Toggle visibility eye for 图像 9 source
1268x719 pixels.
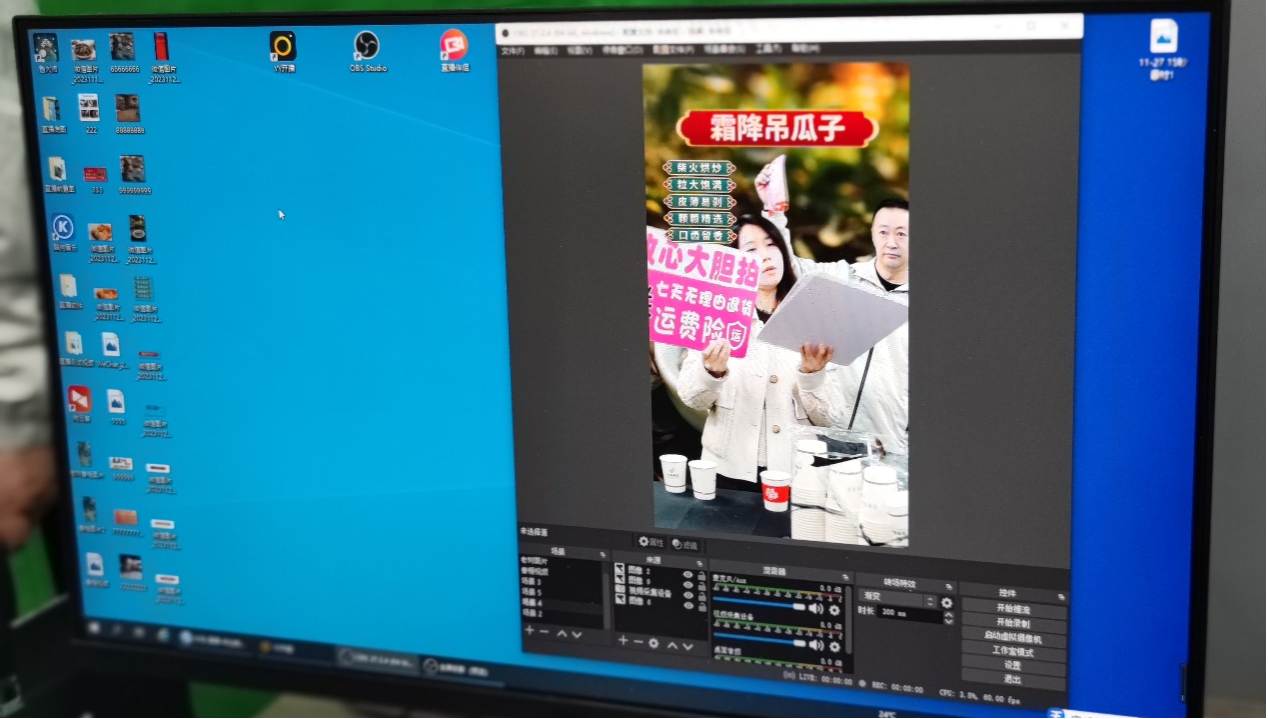pyautogui.click(x=687, y=585)
